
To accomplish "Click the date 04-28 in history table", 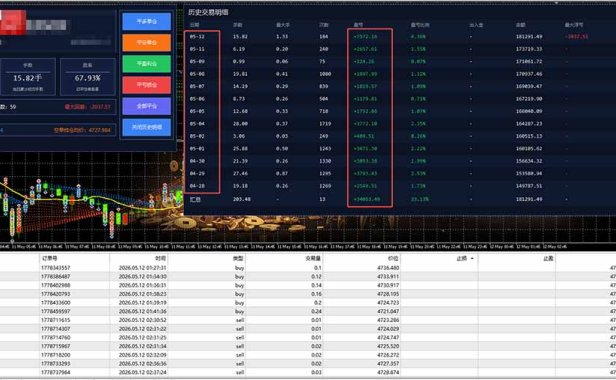I will (197, 186).
